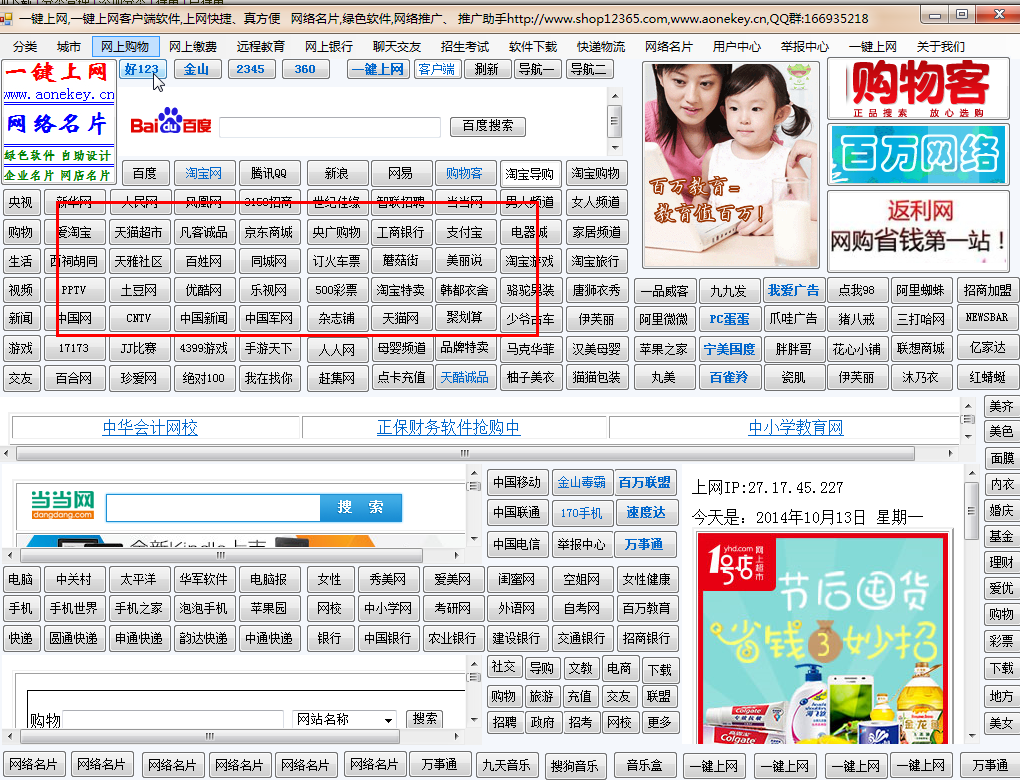This screenshot has width=1020, height=780.
Task: Open the 正保财务软件抢购中 link
Action: 449,427
